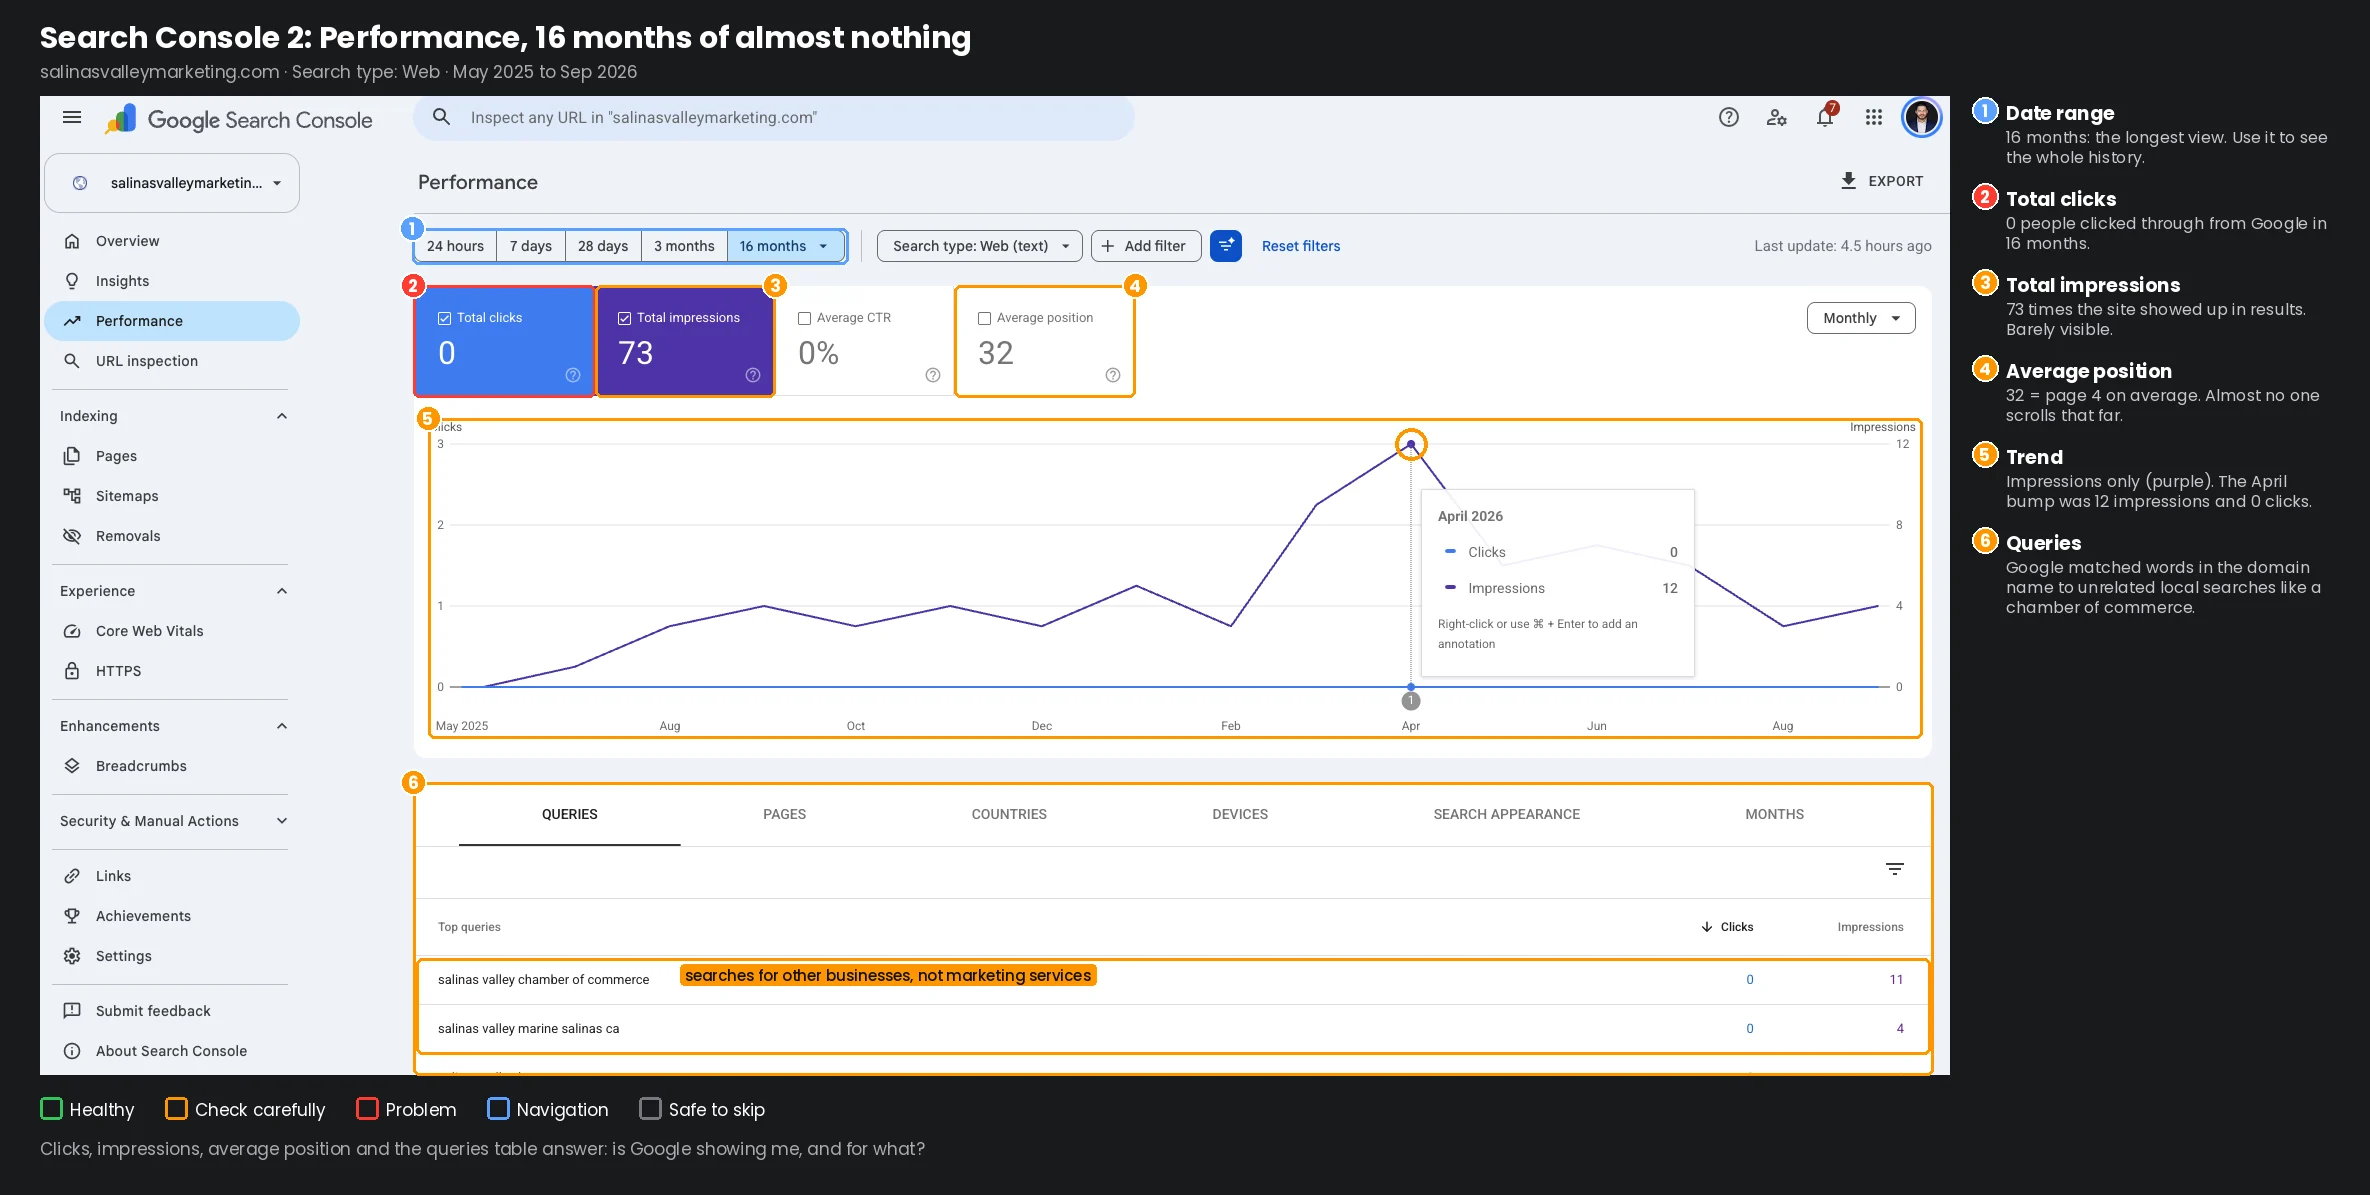This screenshot has height=1195, width=2370.
Task: Open the 16 months date dropdown
Action: pyautogui.click(x=785, y=246)
